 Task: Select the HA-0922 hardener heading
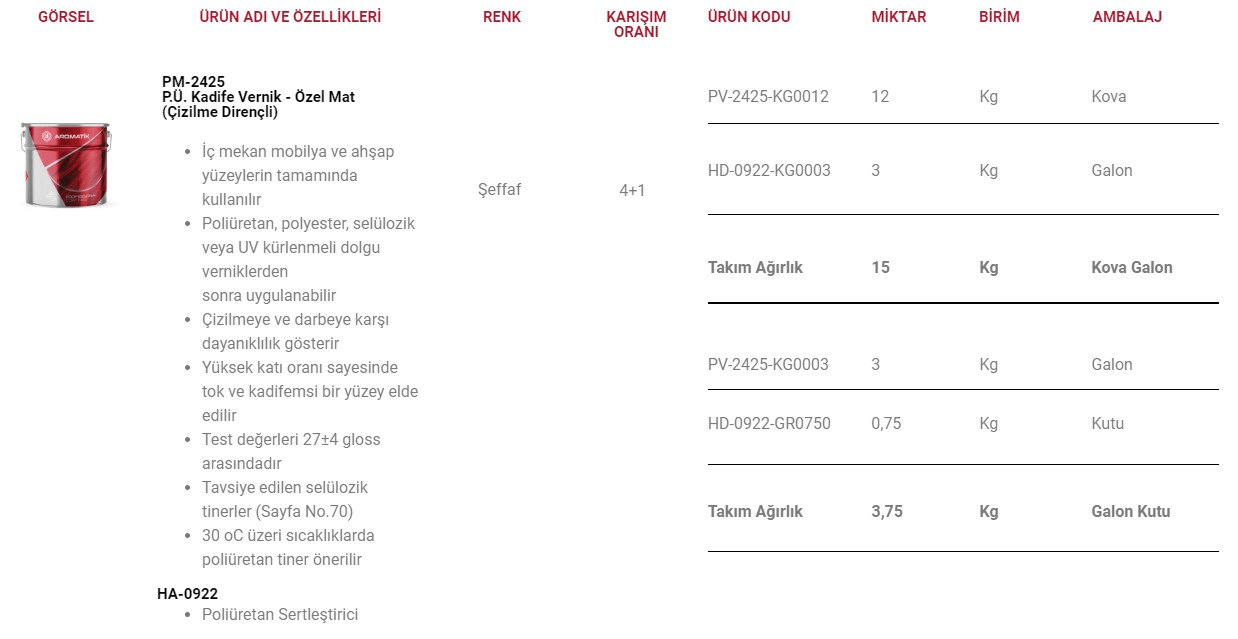click(x=187, y=594)
